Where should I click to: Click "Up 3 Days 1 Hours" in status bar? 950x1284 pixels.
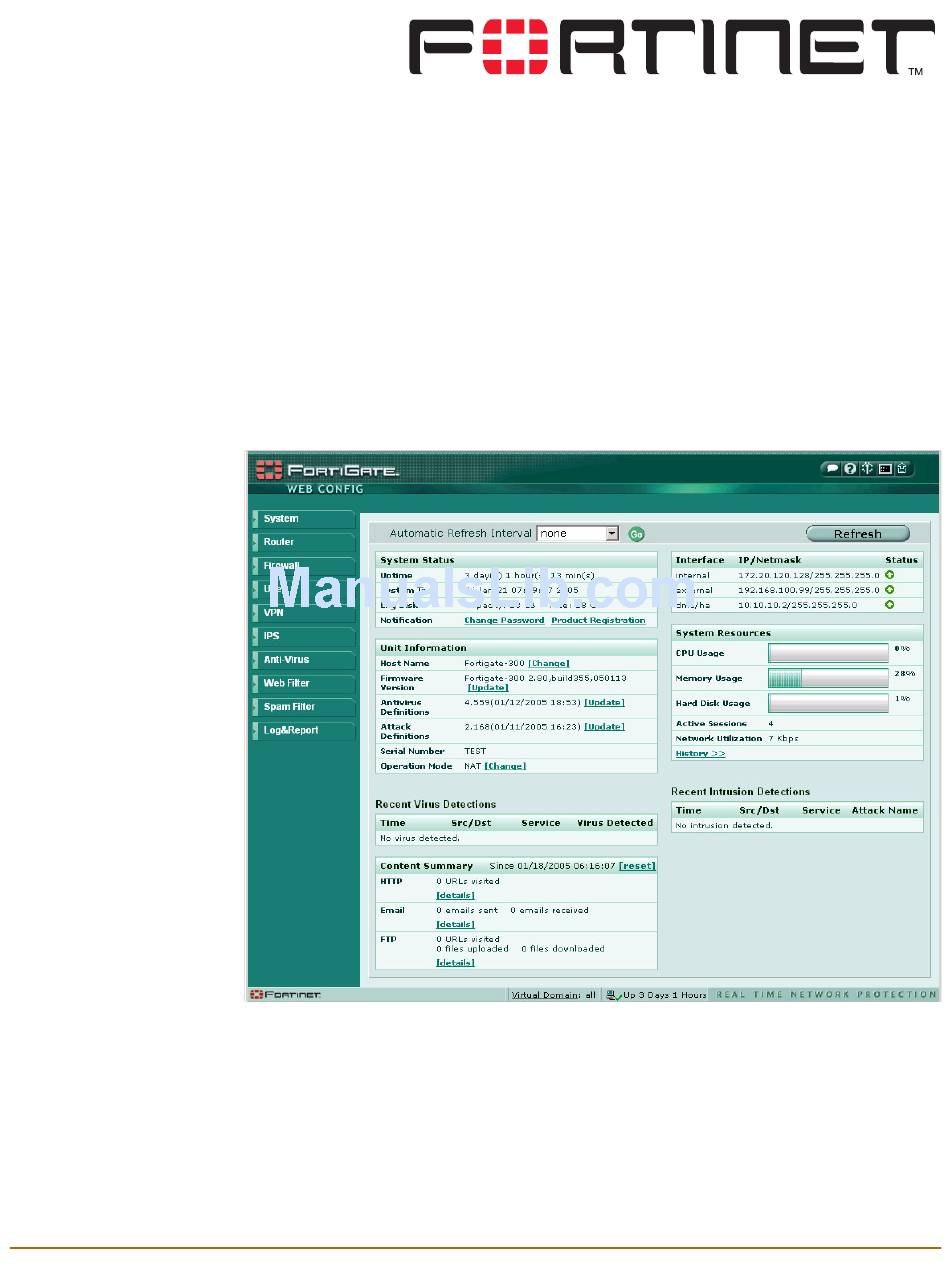coord(665,994)
